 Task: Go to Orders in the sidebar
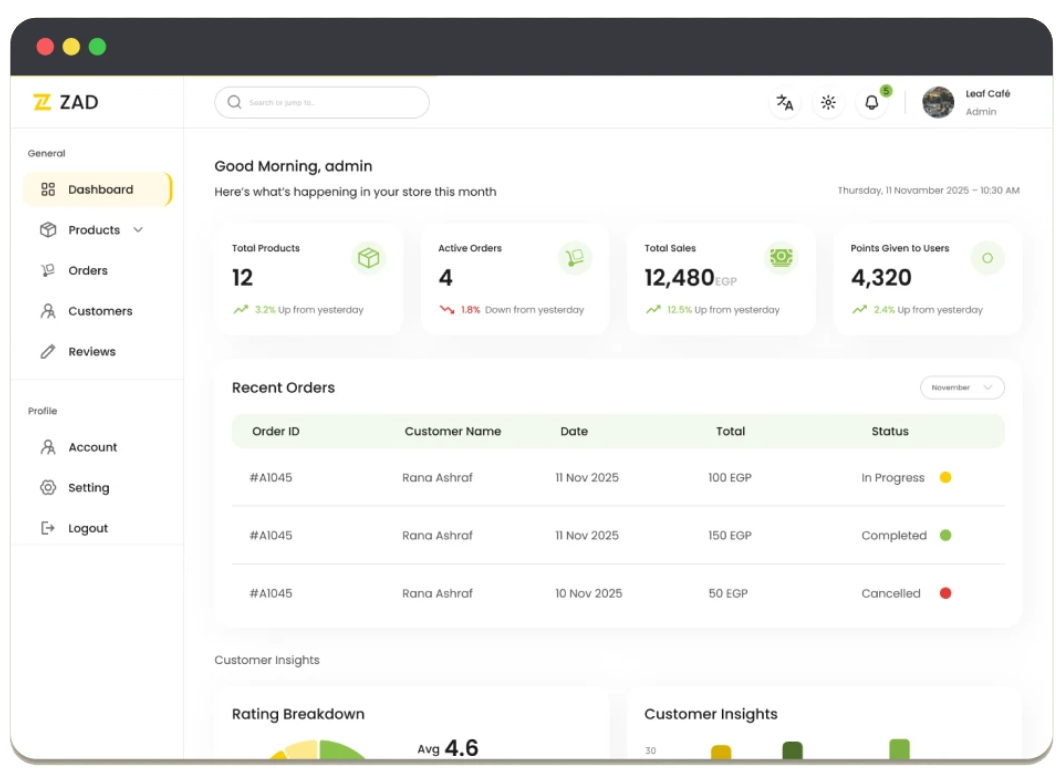[x=87, y=271]
